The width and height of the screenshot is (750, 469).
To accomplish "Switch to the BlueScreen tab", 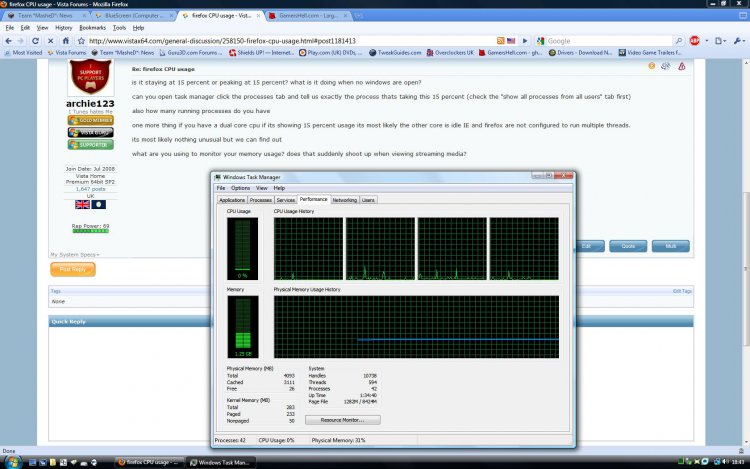I will (134, 16).
